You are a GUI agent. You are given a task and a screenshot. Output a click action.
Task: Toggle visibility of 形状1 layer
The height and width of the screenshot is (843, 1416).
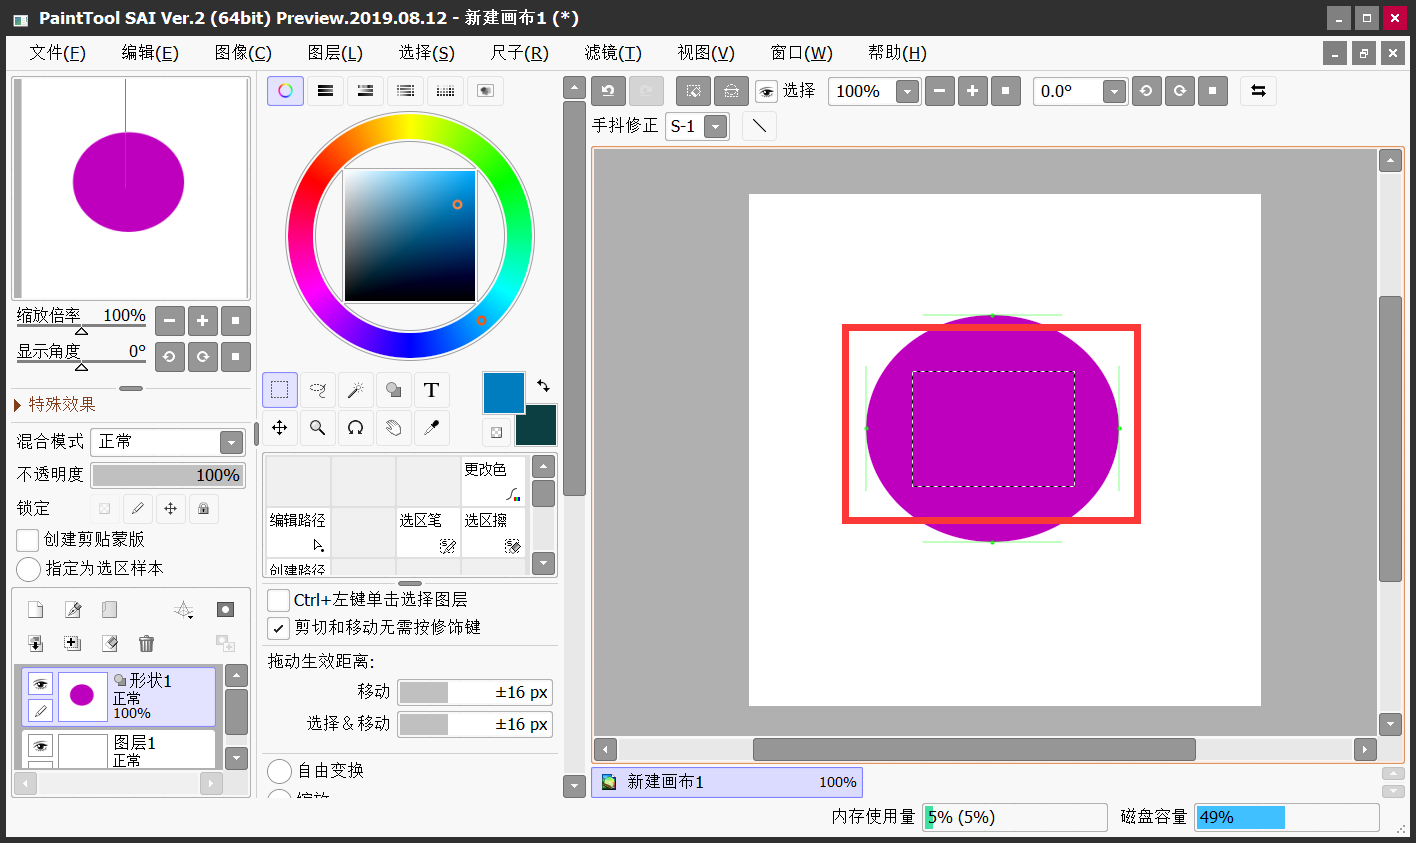[40, 684]
